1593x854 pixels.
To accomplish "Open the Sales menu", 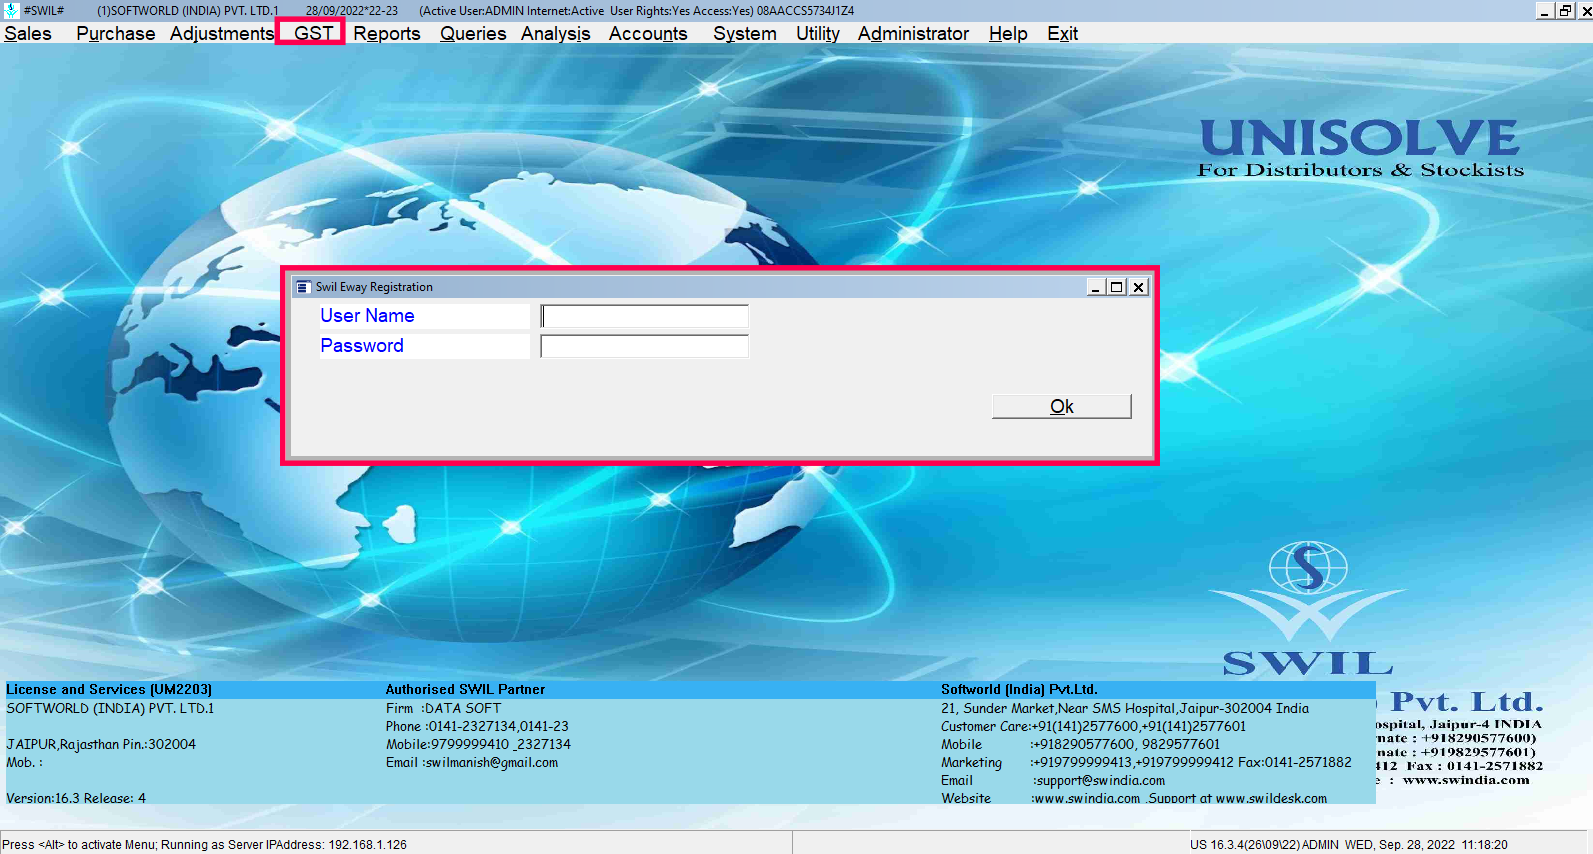I will coord(28,34).
